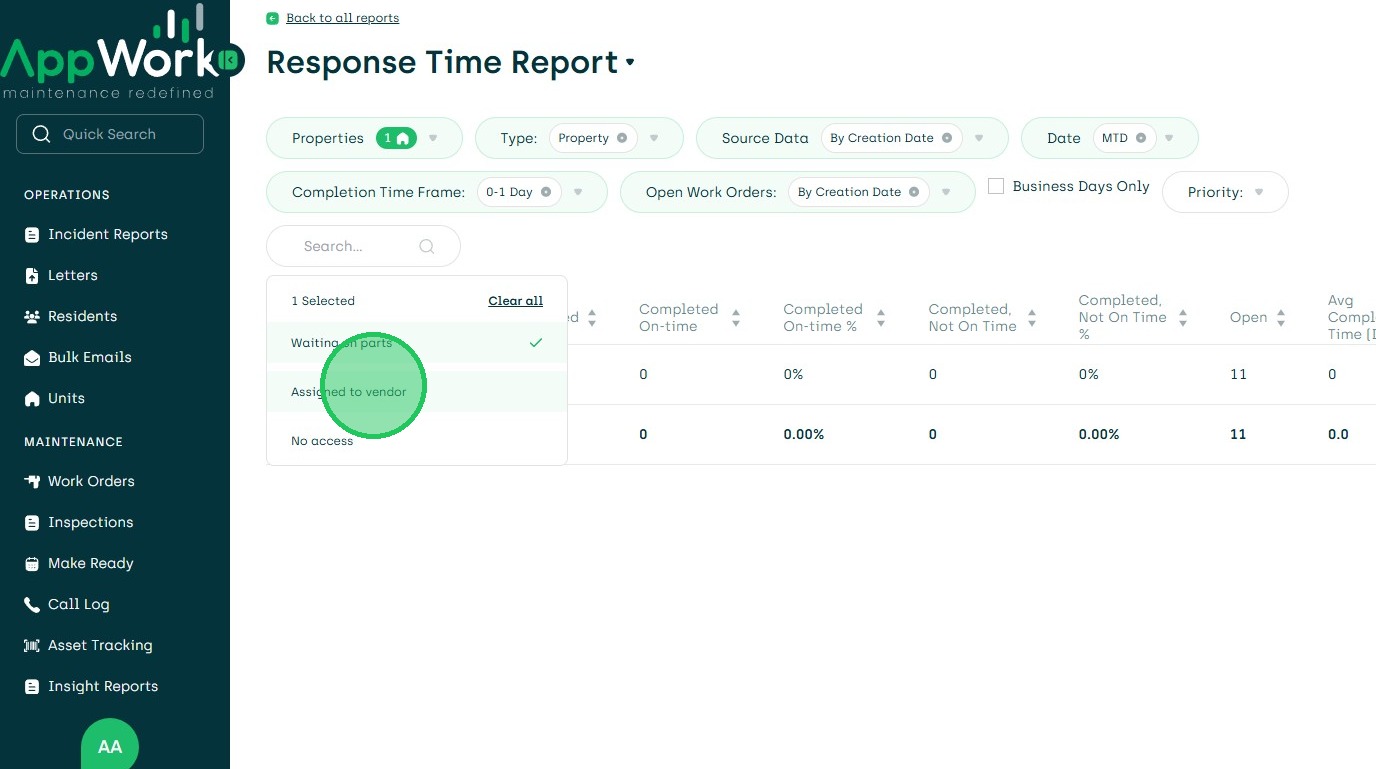
Task: Remove By Creation Date chip from Open Work Orders
Action: coord(914,192)
